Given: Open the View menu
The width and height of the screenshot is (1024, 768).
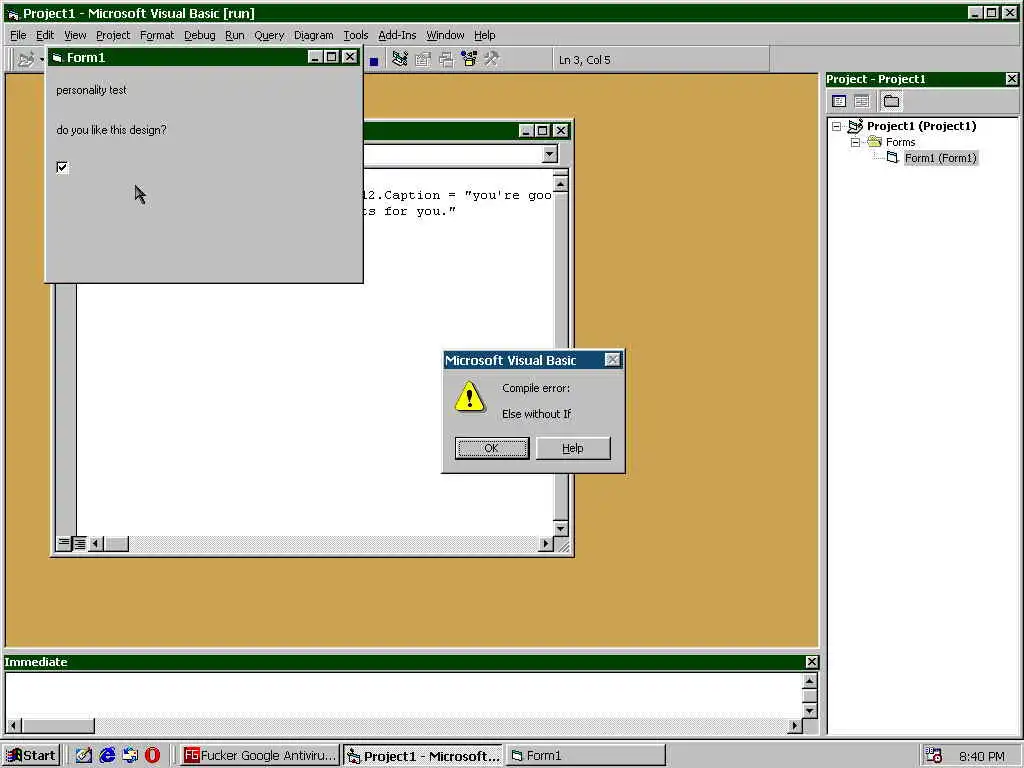Looking at the screenshot, I should [75, 35].
